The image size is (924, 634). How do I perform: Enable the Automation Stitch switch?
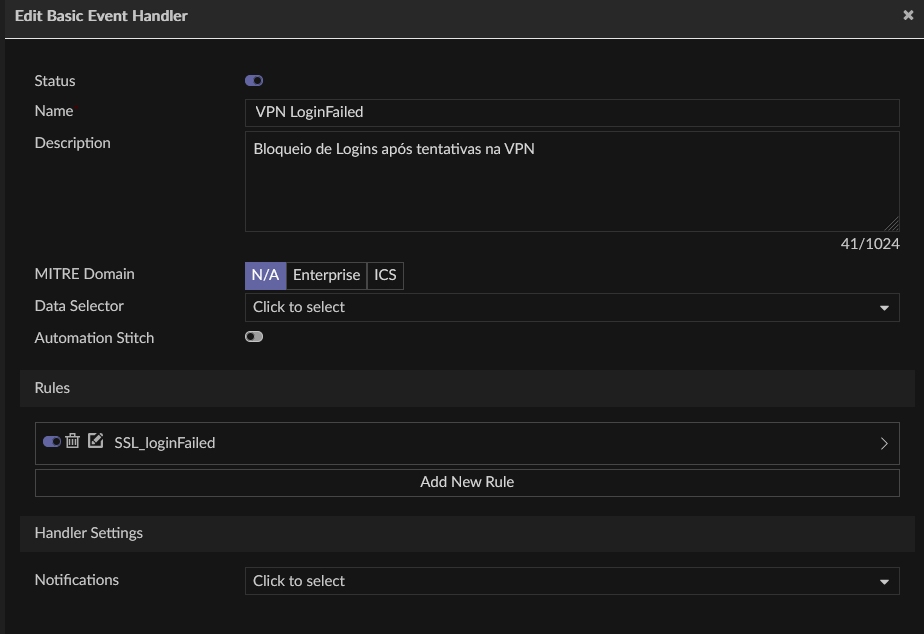(x=254, y=338)
